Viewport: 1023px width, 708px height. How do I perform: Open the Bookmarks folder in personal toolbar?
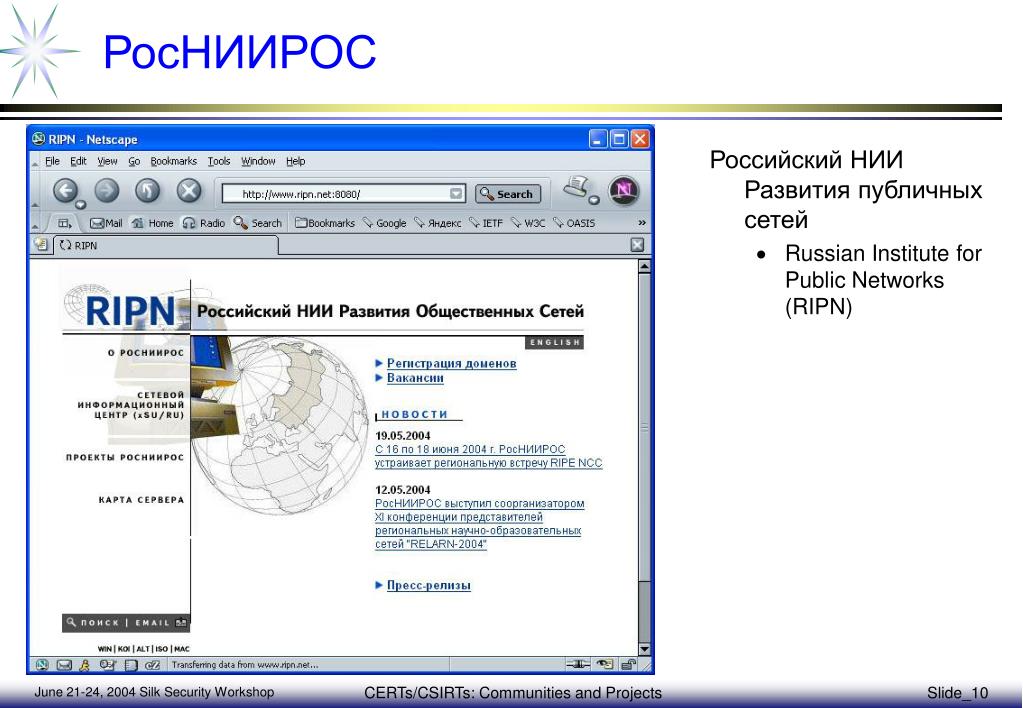[325, 223]
